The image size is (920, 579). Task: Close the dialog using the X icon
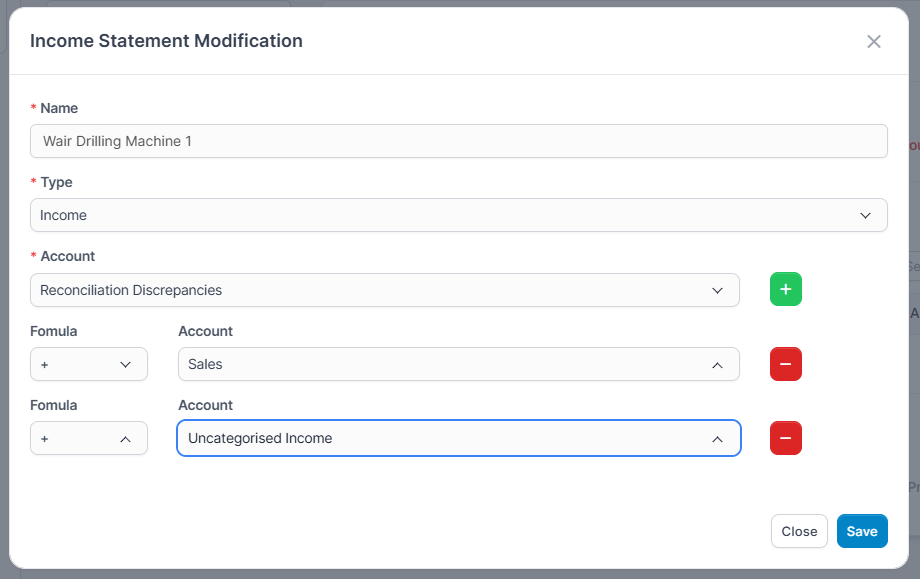click(x=874, y=41)
